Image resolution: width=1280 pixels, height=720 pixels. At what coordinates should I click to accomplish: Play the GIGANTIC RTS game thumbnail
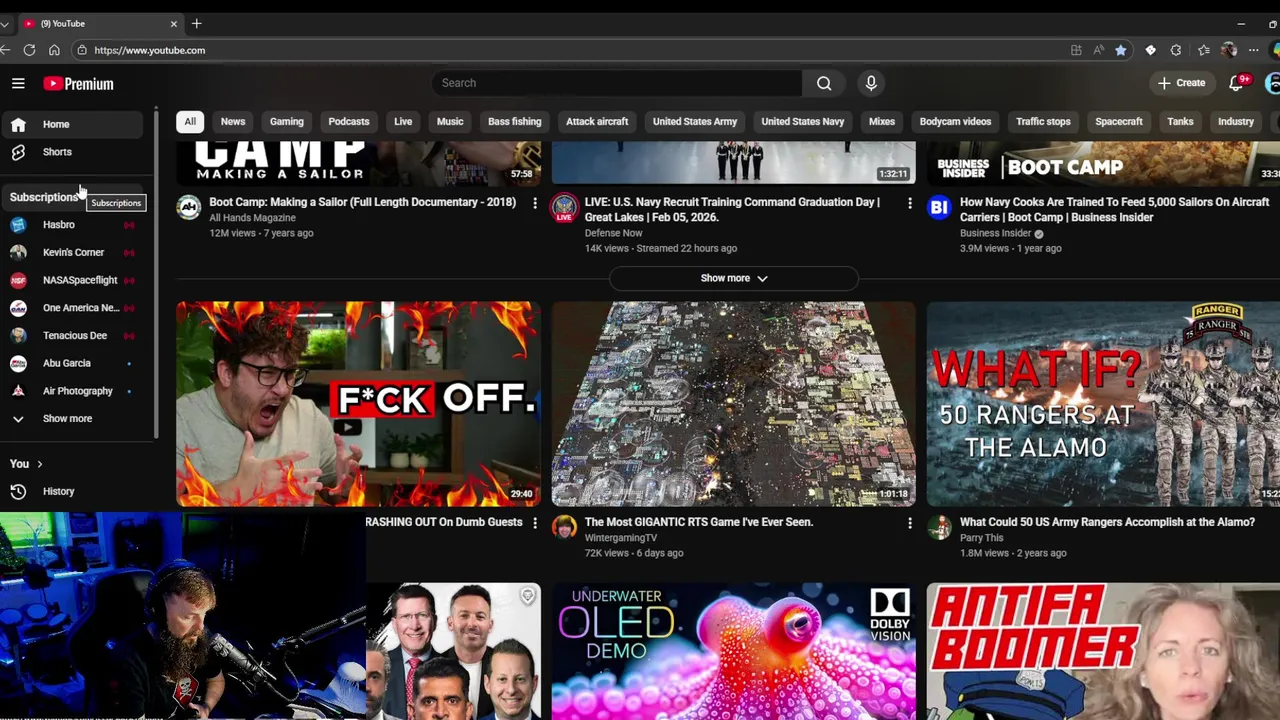[x=734, y=404]
